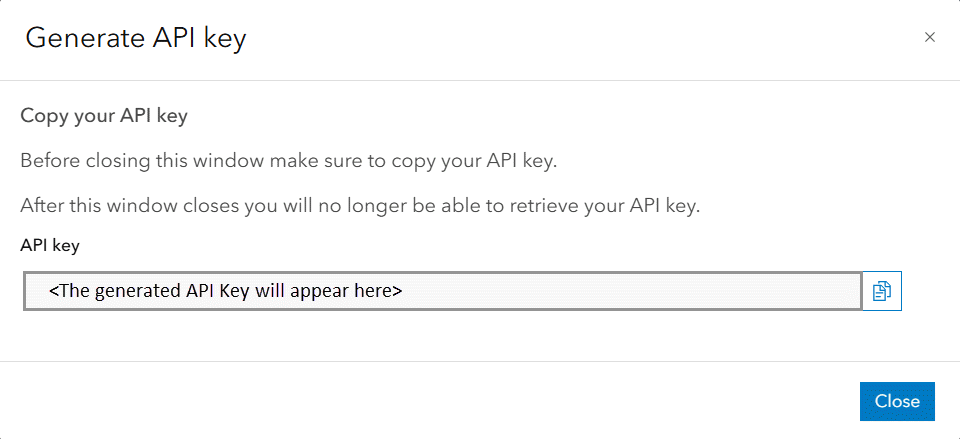Viewport: 960px width, 439px height.
Task: Dismiss the dialog with the X icon
Action: click(x=929, y=38)
